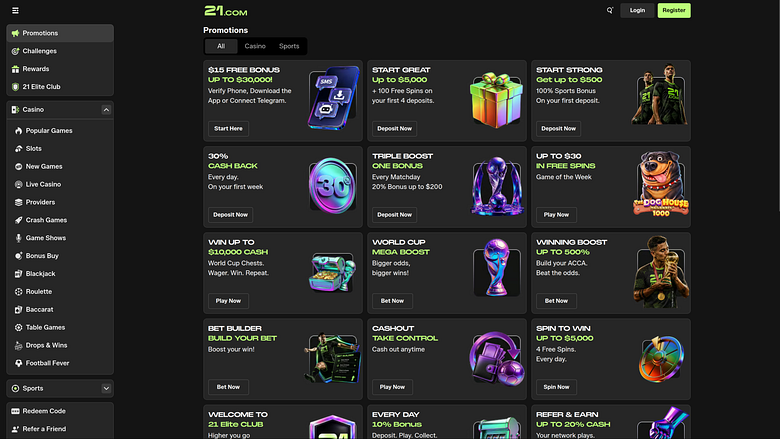Open the Every Day 10% Bonus card
Image resolution: width=780 pixels, height=439 pixels.
coord(447,422)
